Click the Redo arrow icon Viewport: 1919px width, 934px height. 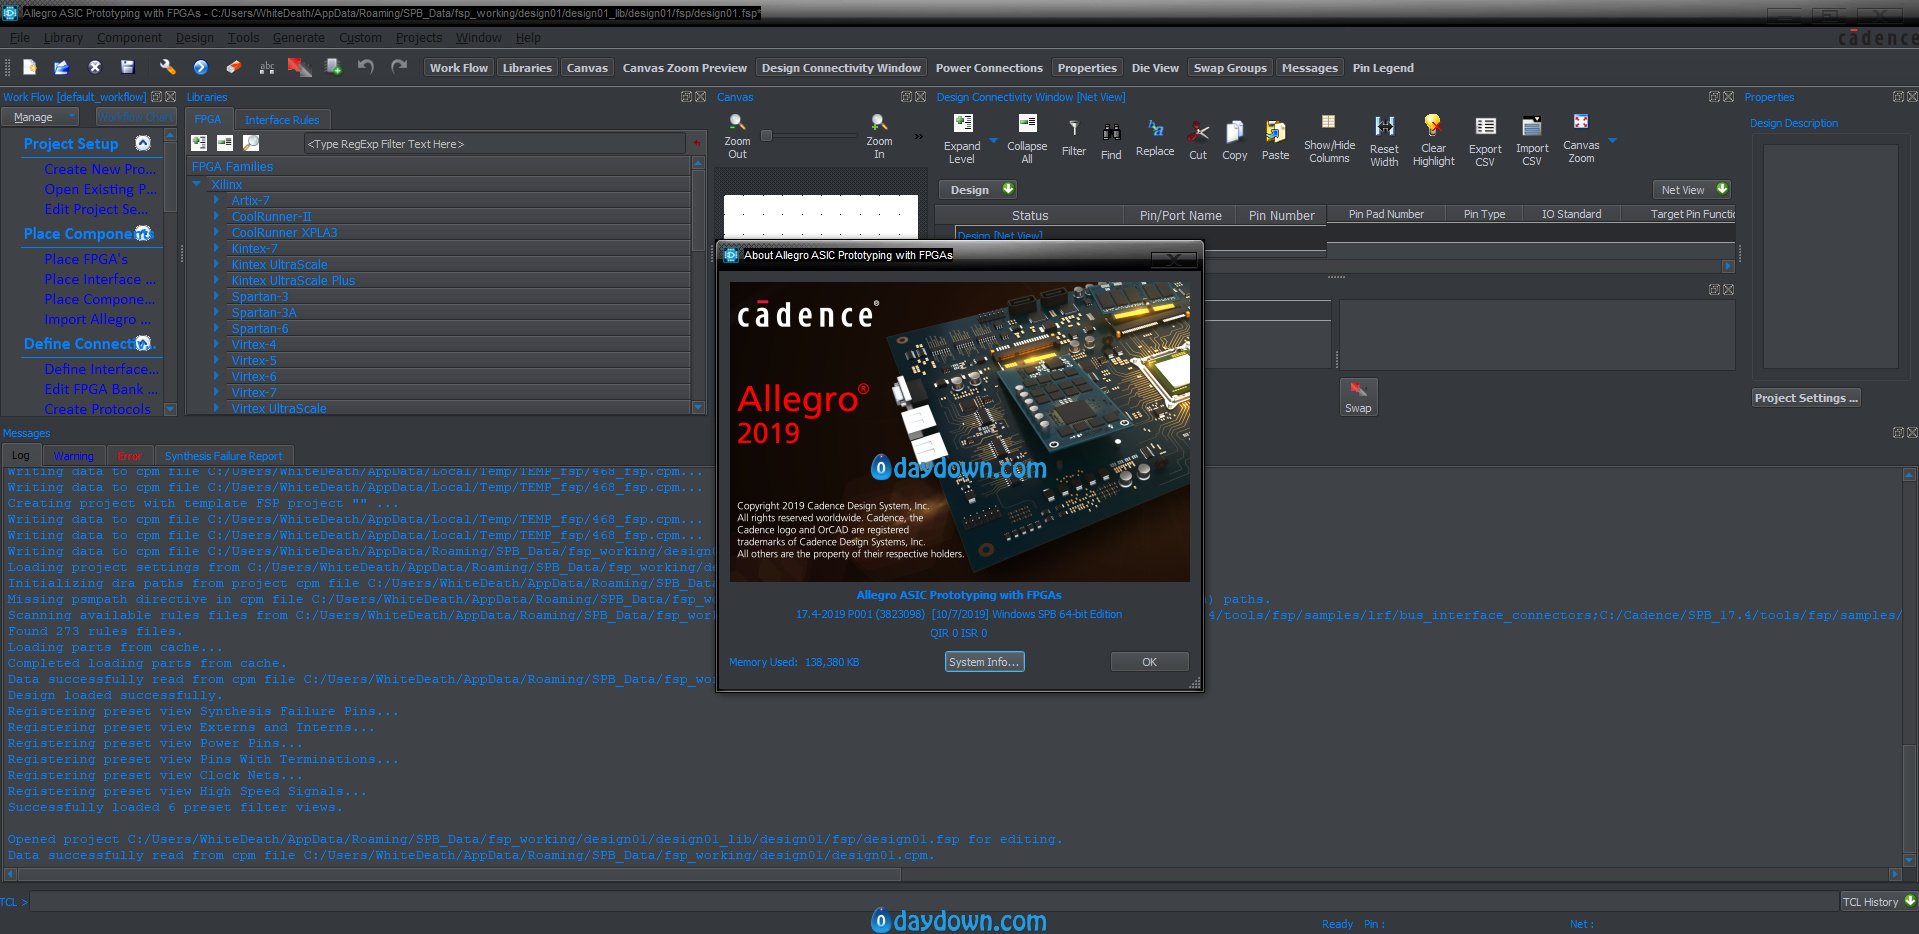click(x=399, y=67)
